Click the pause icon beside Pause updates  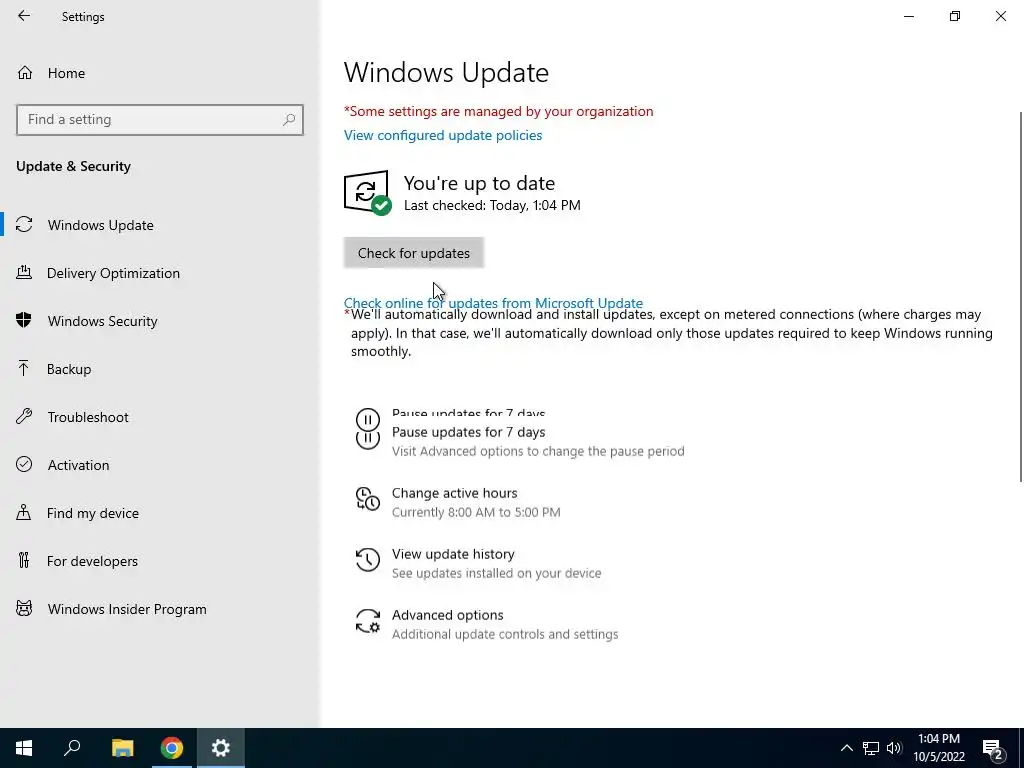(x=368, y=428)
